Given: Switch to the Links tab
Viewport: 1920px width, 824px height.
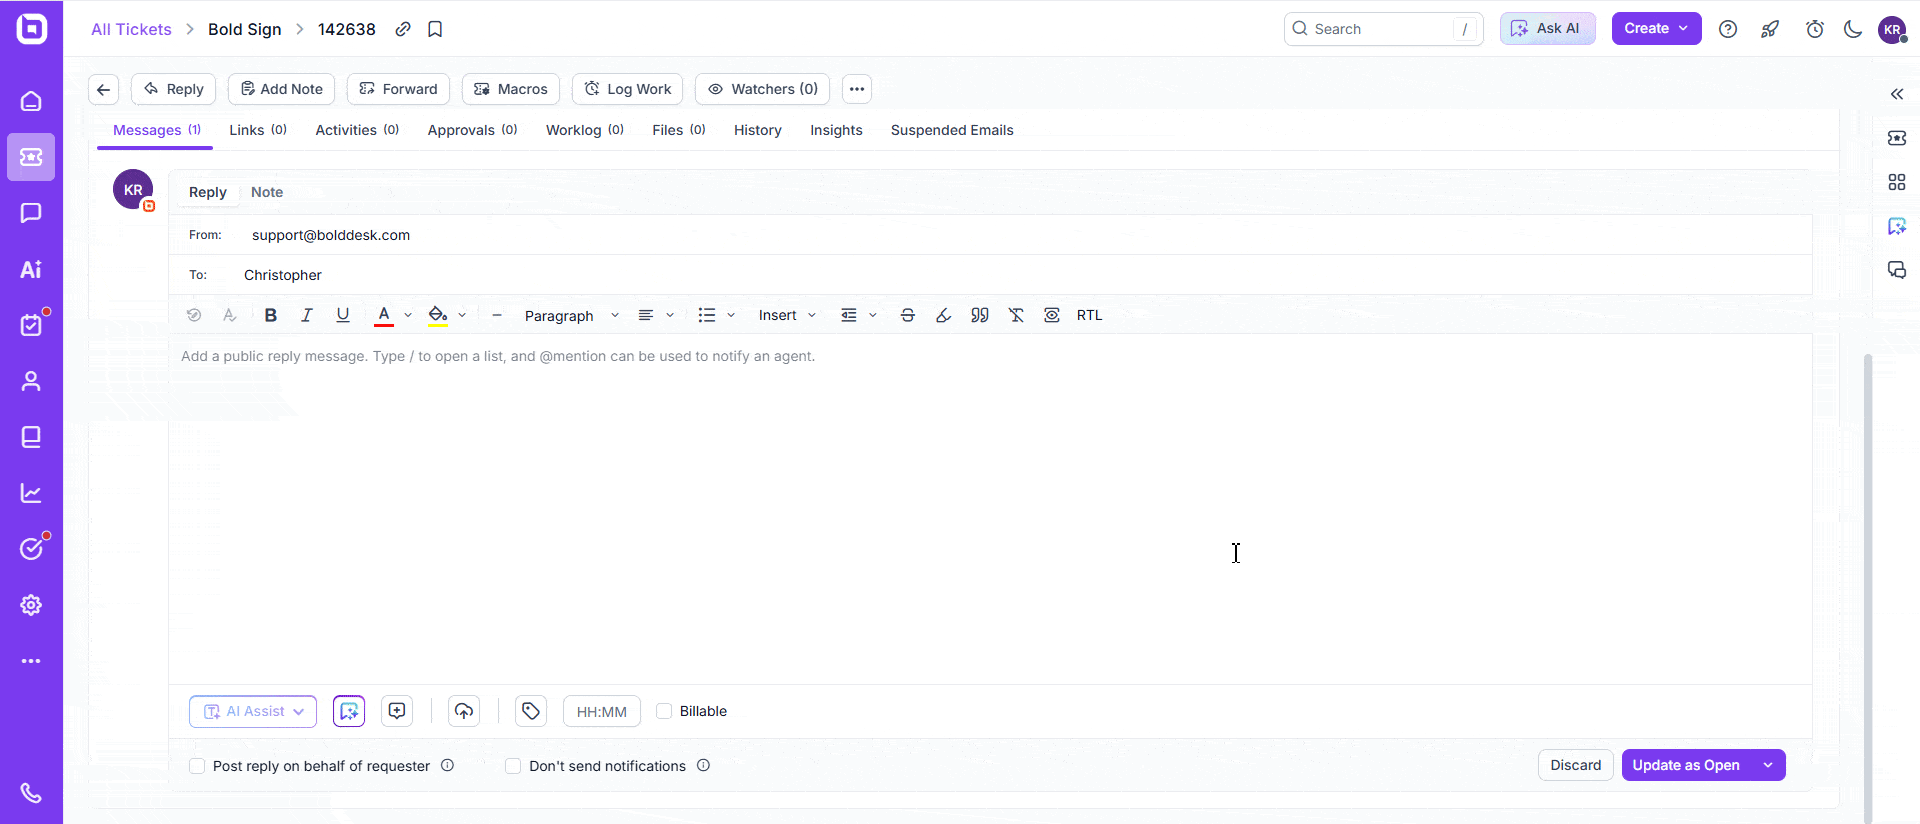Looking at the screenshot, I should (x=258, y=130).
